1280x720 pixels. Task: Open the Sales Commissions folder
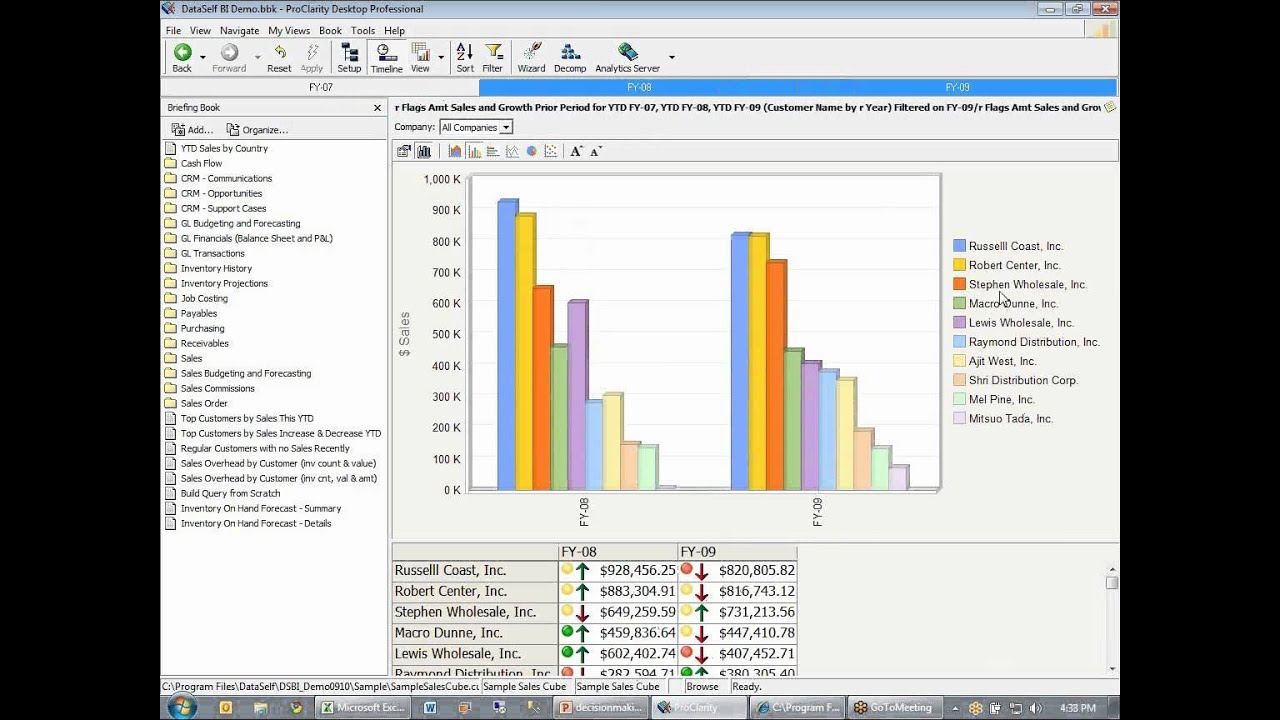[217, 388]
